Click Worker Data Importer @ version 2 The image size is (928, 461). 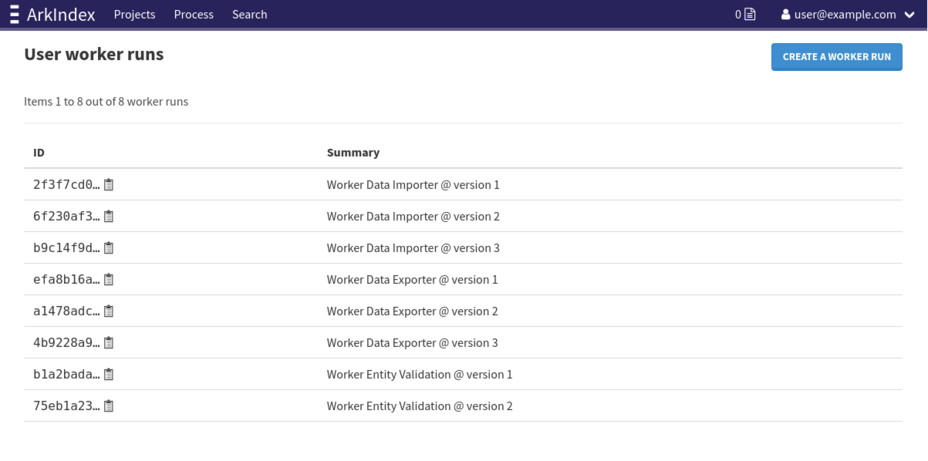[x=413, y=217]
